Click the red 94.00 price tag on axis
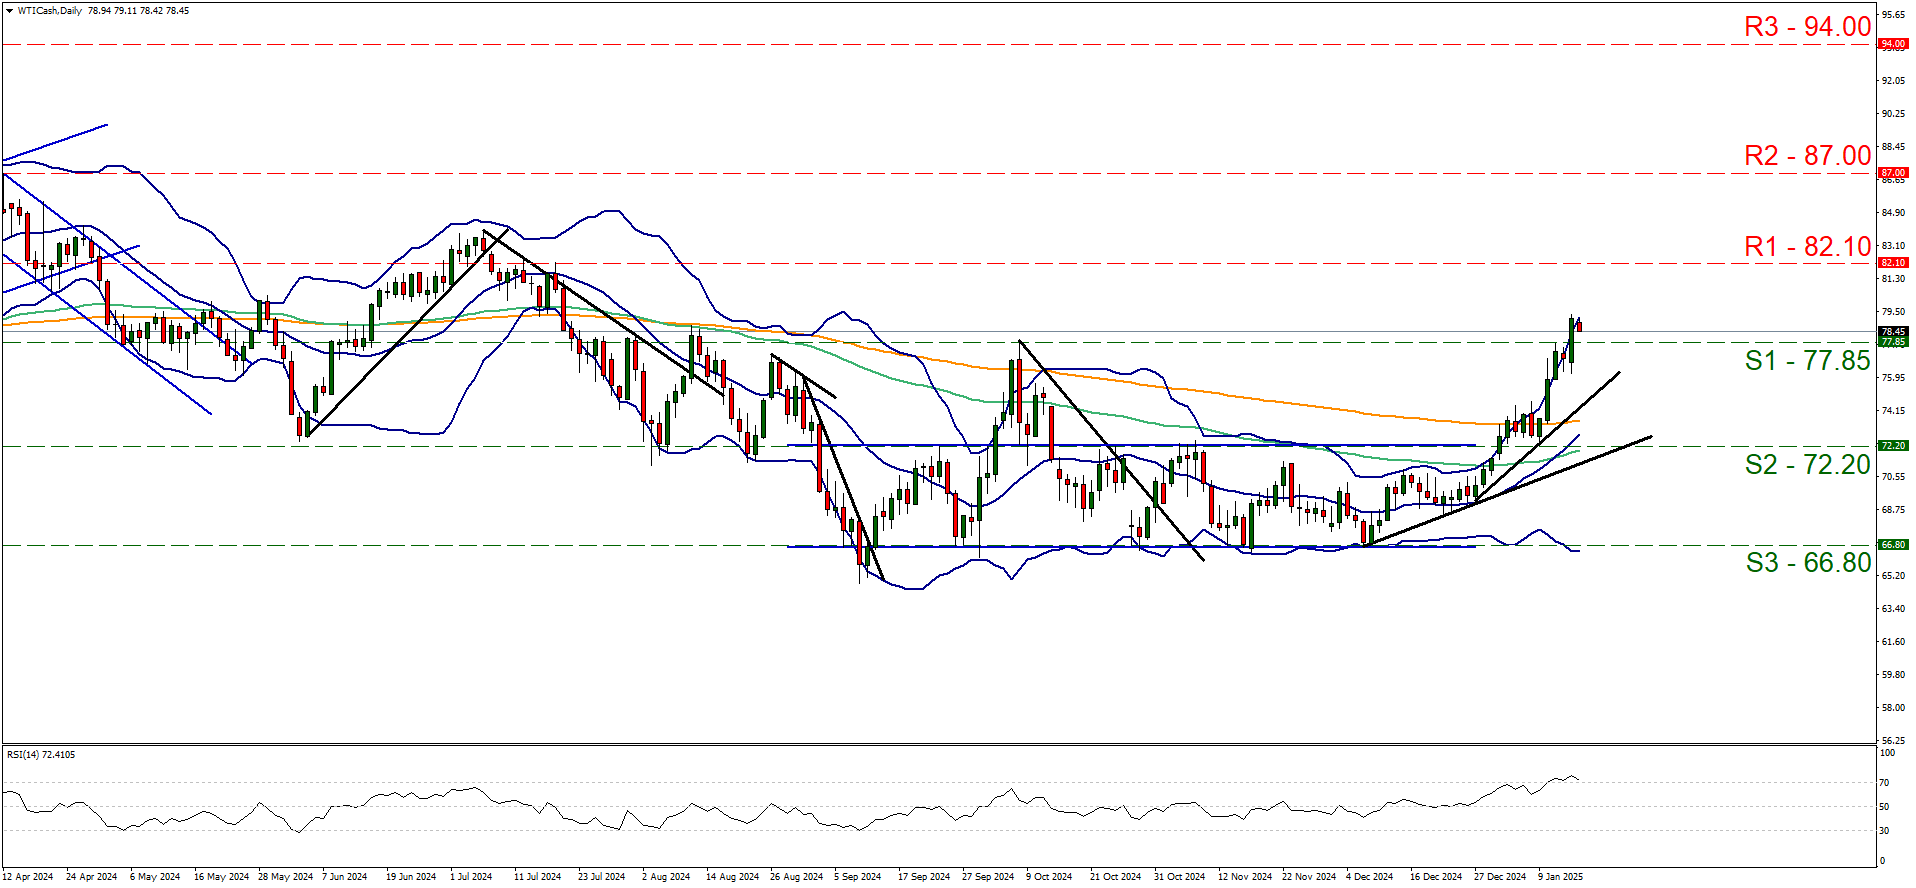Screen dimensions: 1916x888 coord(1893,44)
